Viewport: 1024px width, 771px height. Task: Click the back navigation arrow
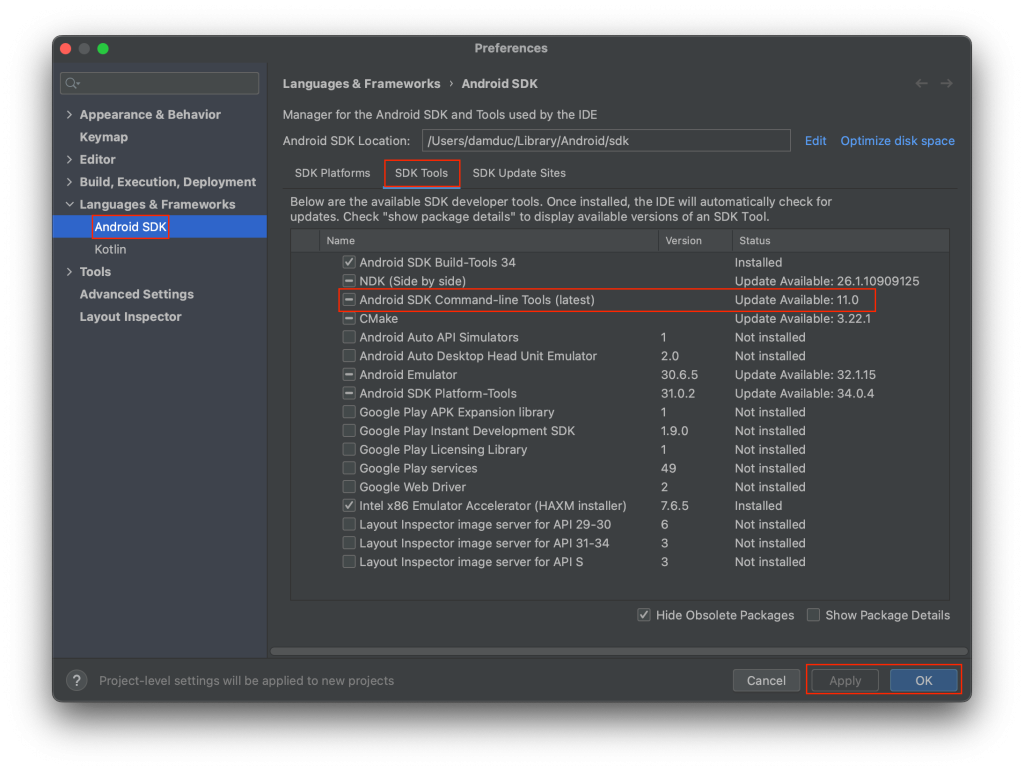[x=921, y=84]
